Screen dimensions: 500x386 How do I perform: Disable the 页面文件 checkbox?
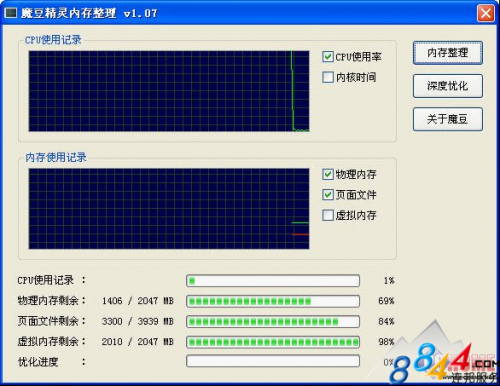point(328,195)
